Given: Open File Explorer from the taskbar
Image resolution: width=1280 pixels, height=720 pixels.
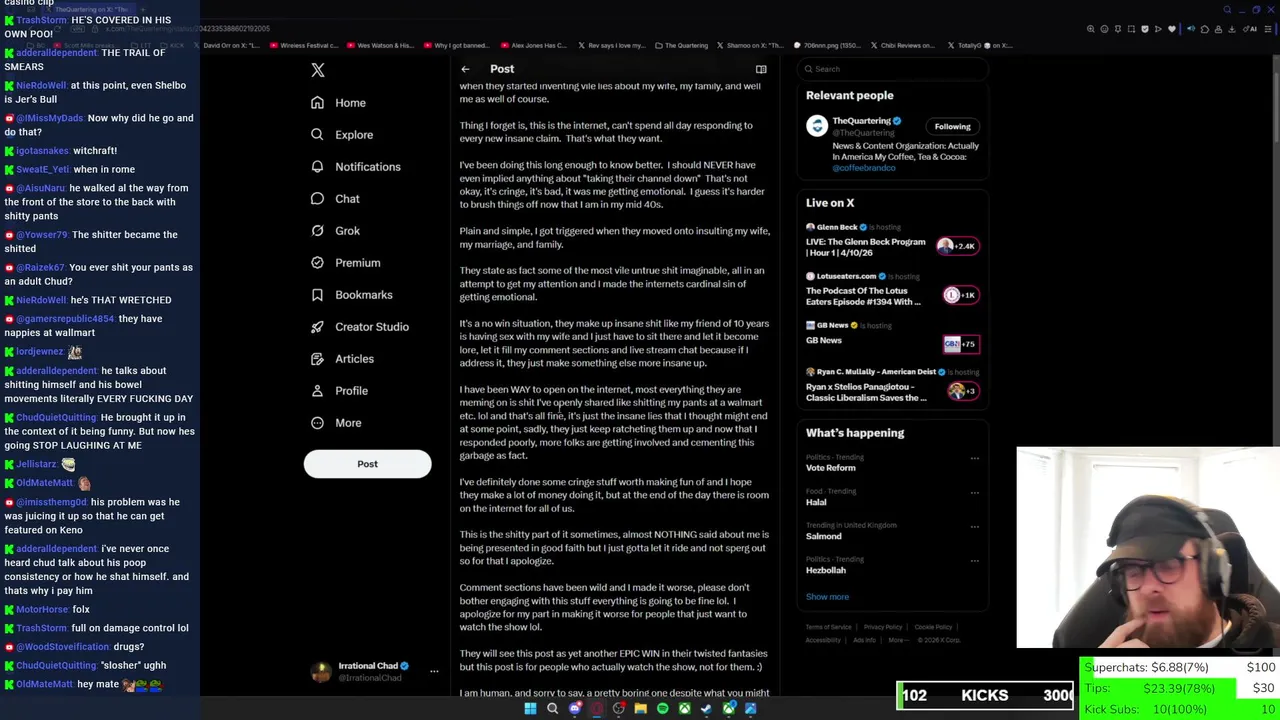Looking at the screenshot, I should [x=641, y=709].
